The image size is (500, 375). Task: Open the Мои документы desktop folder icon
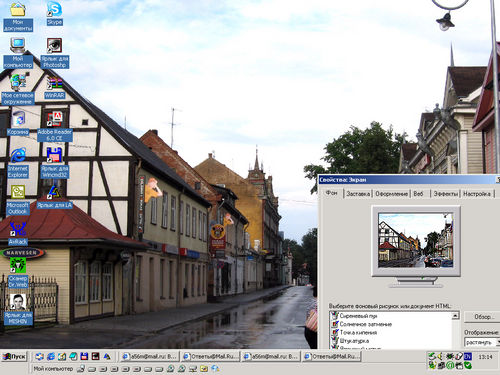point(18,17)
